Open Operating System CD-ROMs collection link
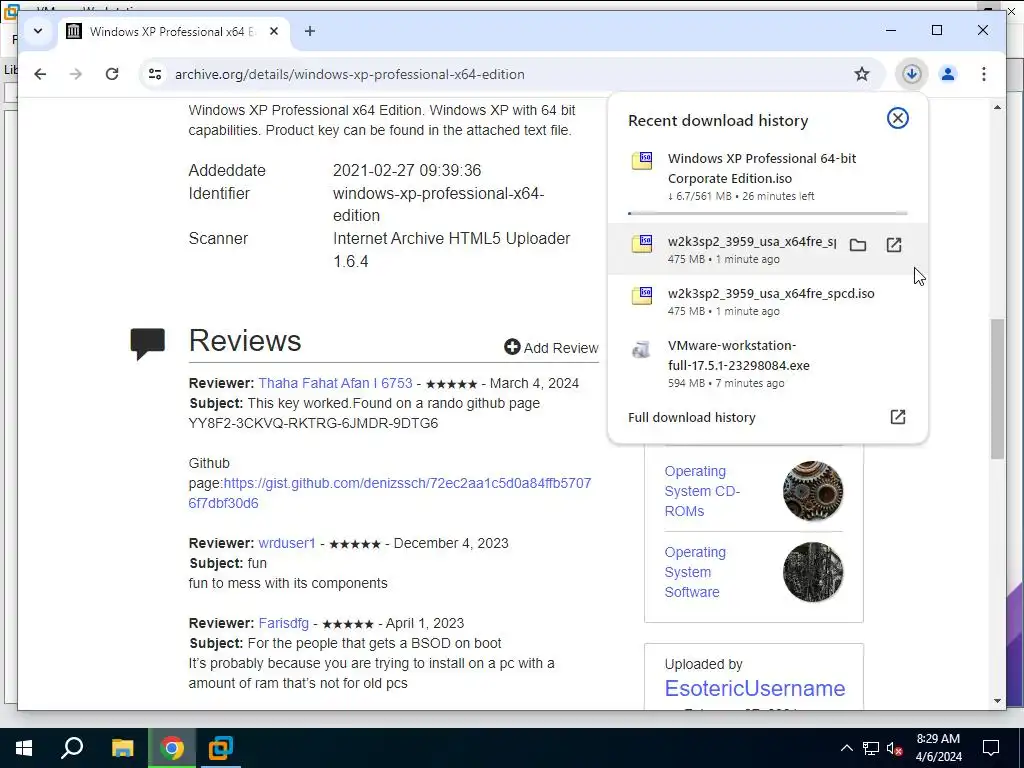The width and height of the screenshot is (1024, 768). click(702, 491)
